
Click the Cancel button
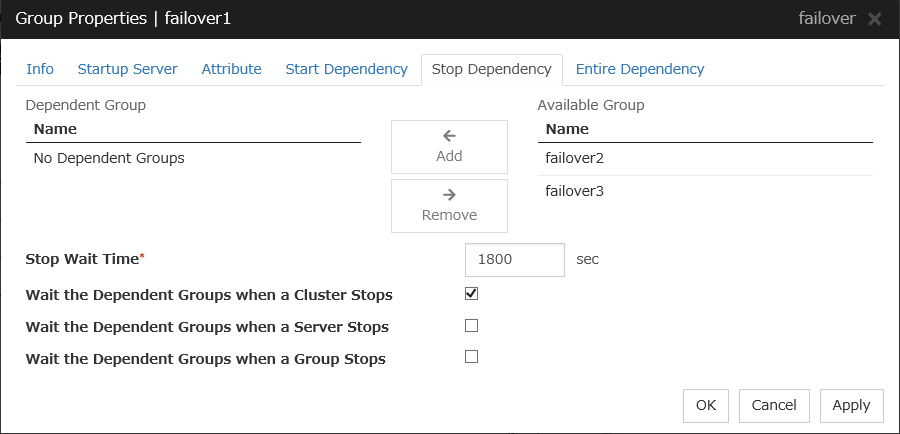tap(774, 405)
